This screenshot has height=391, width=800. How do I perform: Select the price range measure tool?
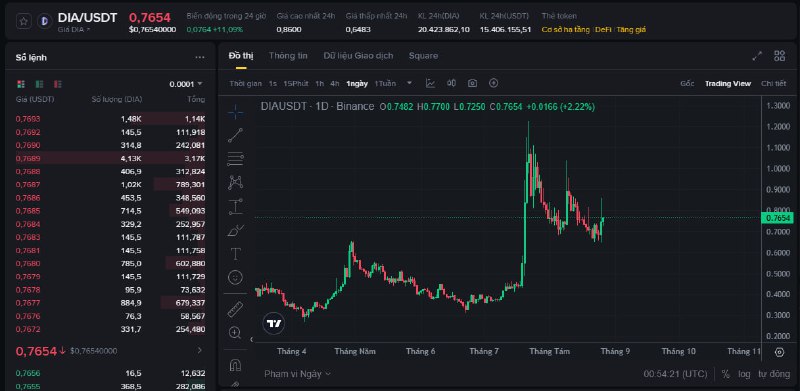pyautogui.click(x=235, y=207)
